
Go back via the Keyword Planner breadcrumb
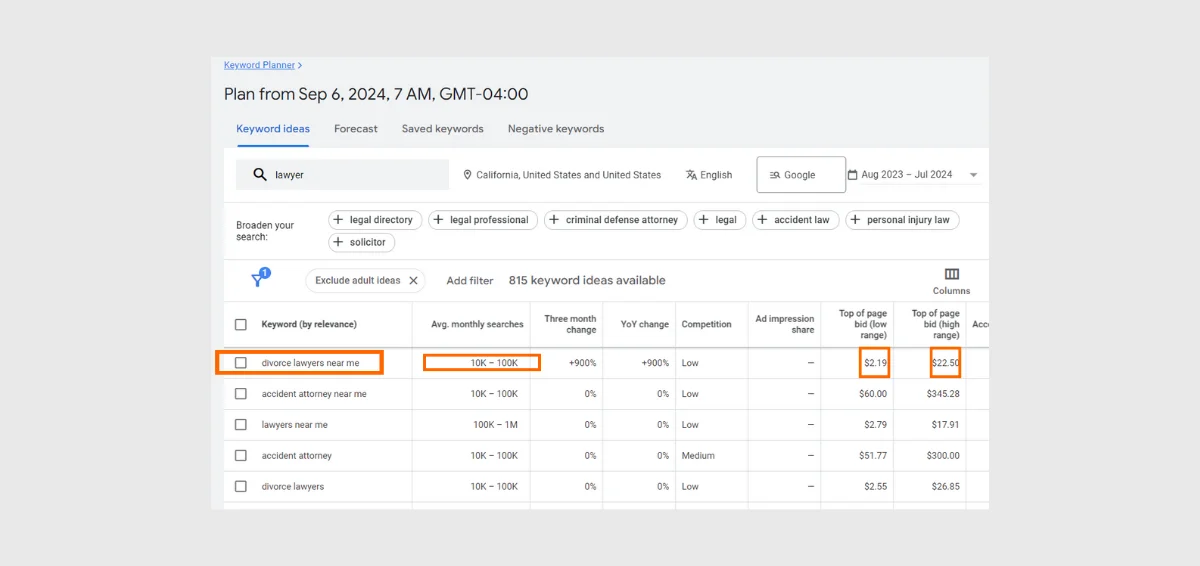(x=259, y=65)
